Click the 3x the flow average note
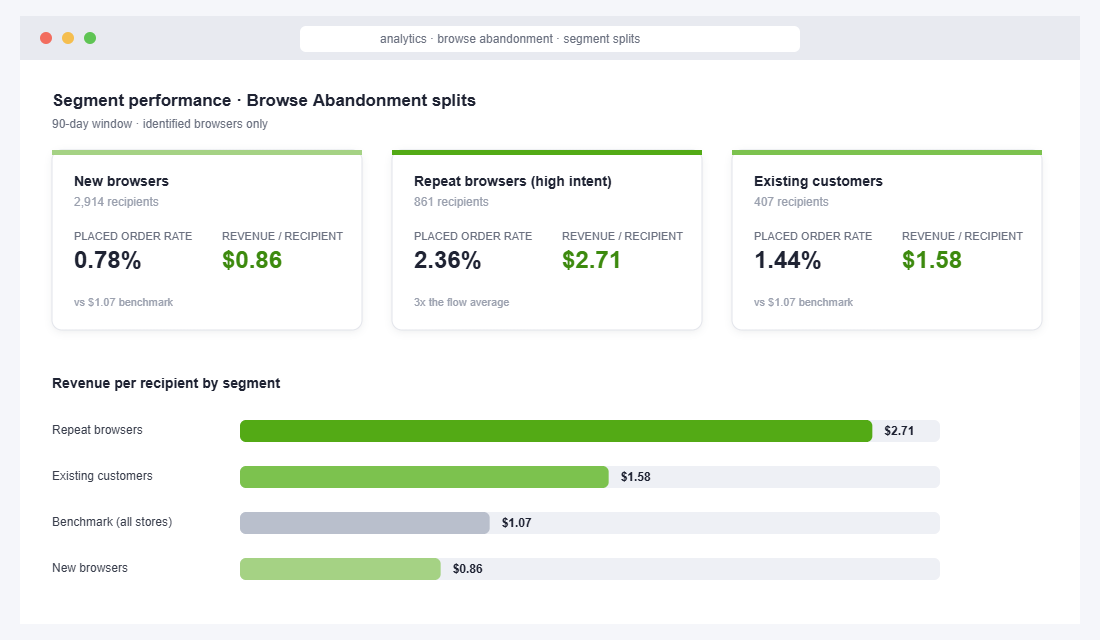 pos(462,302)
